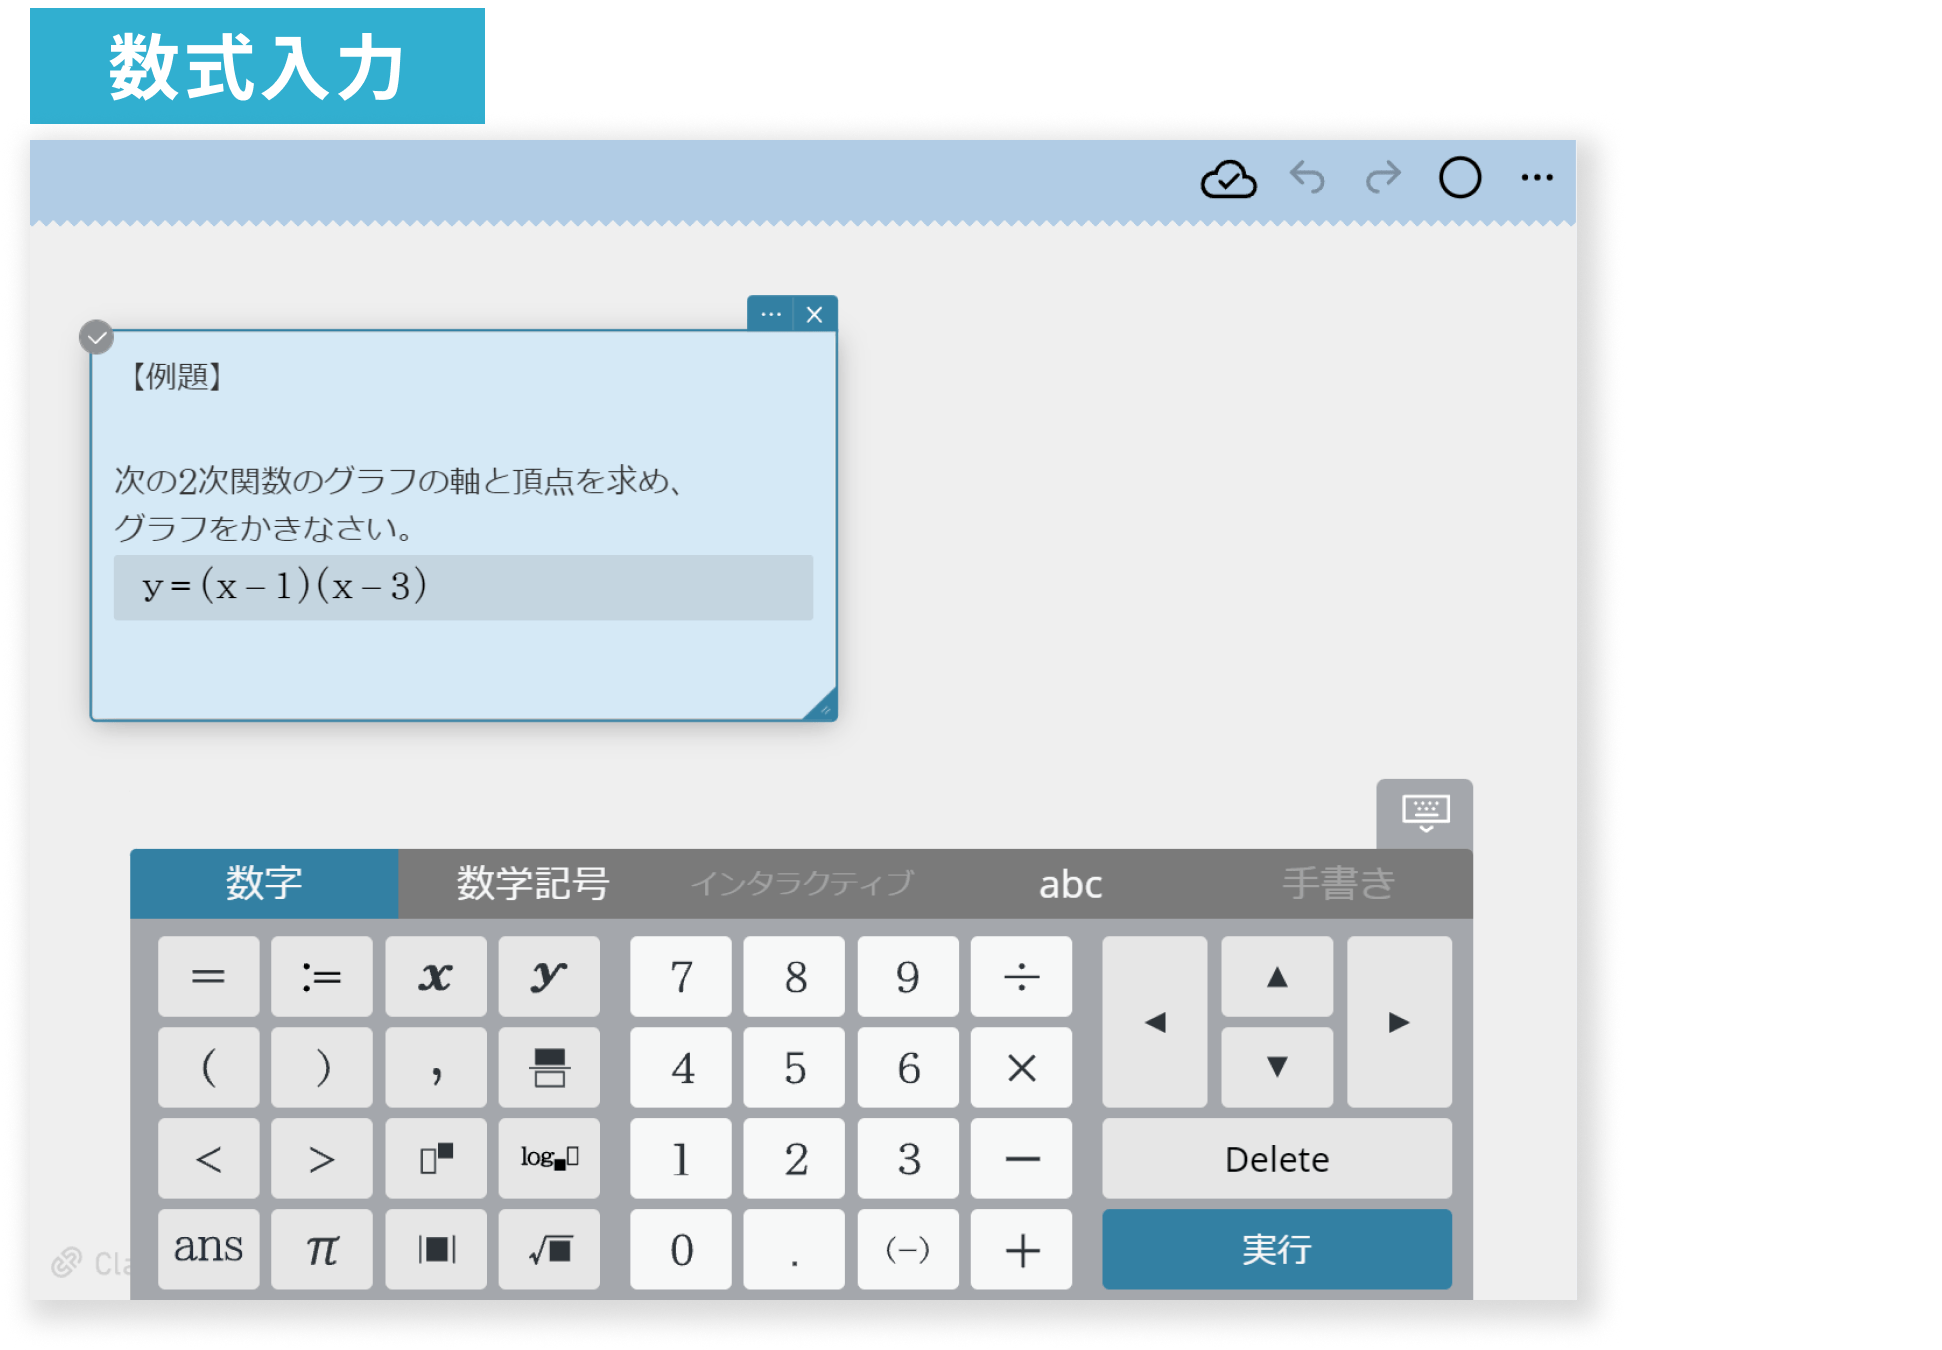Insert the equals sign key
Screen dimensions: 1942x1350
click(208, 976)
